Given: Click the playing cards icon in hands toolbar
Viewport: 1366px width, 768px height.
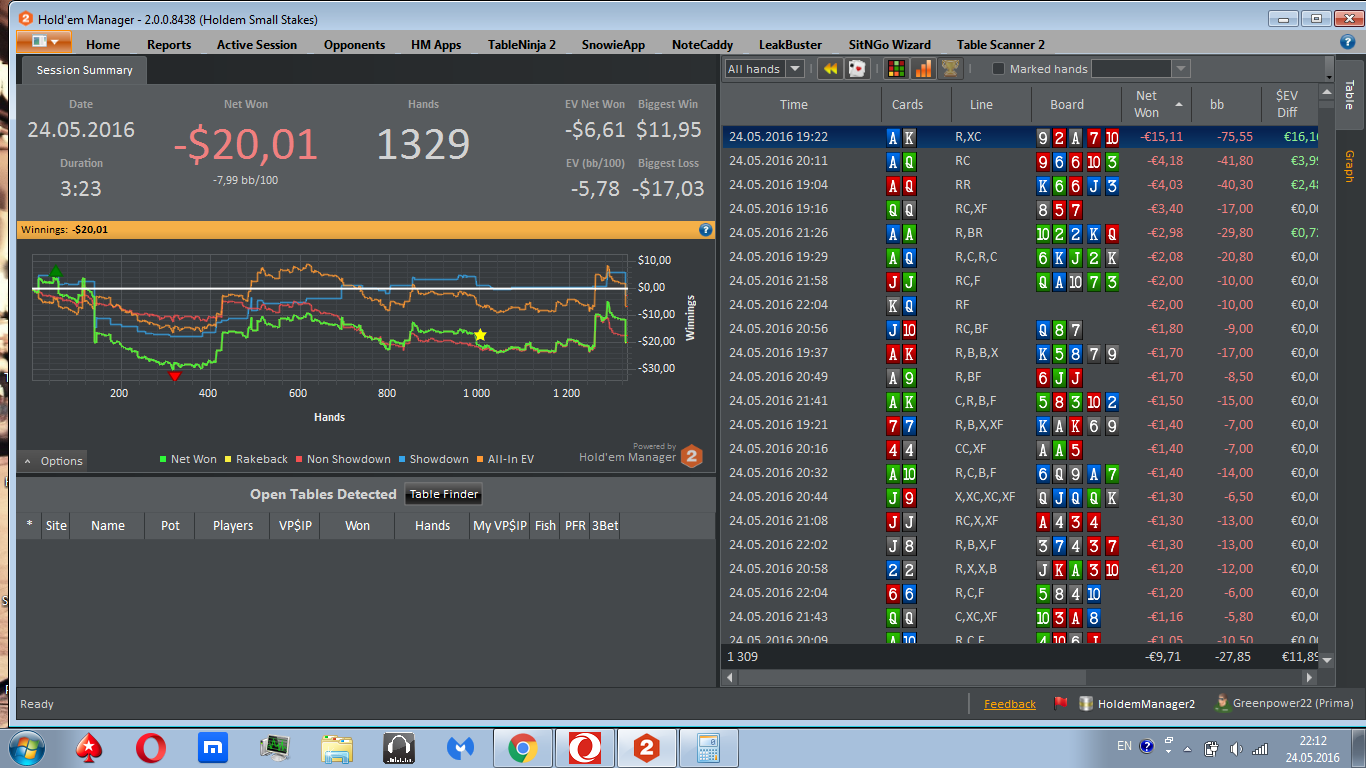Looking at the screenshot, I should pos(857,69).
